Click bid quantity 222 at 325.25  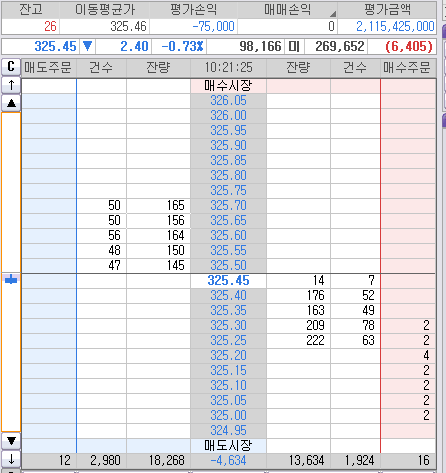[x=298, y=341]
